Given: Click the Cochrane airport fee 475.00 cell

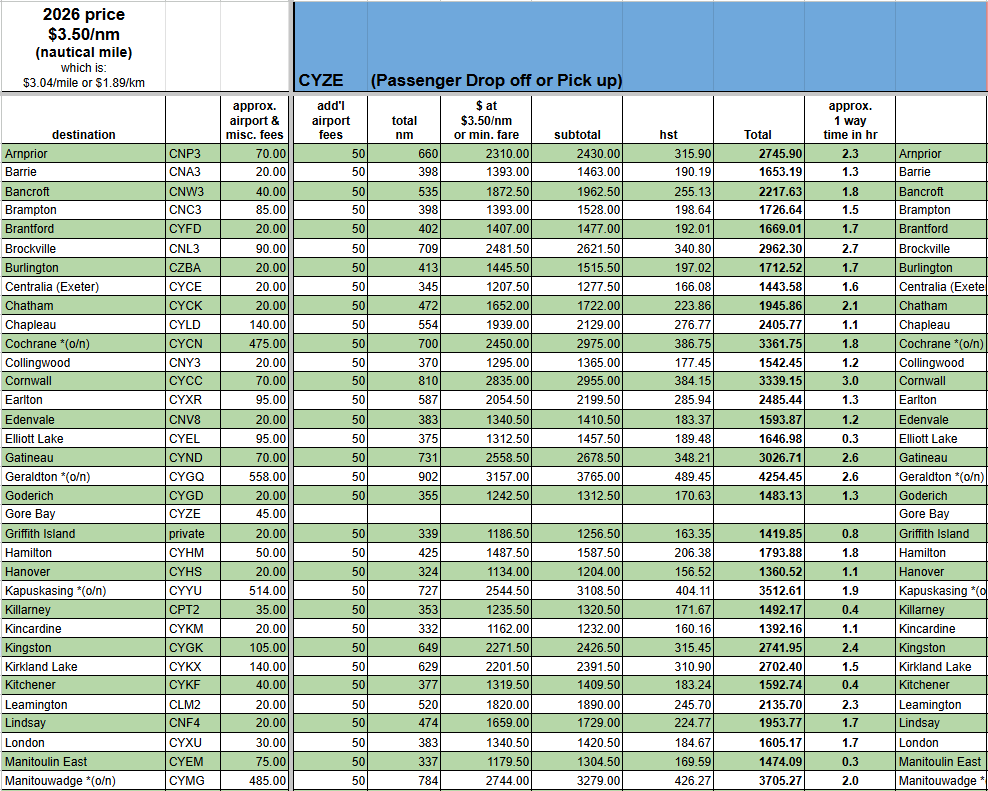Looking at the screenshot, I should click(x=256, y=344).
